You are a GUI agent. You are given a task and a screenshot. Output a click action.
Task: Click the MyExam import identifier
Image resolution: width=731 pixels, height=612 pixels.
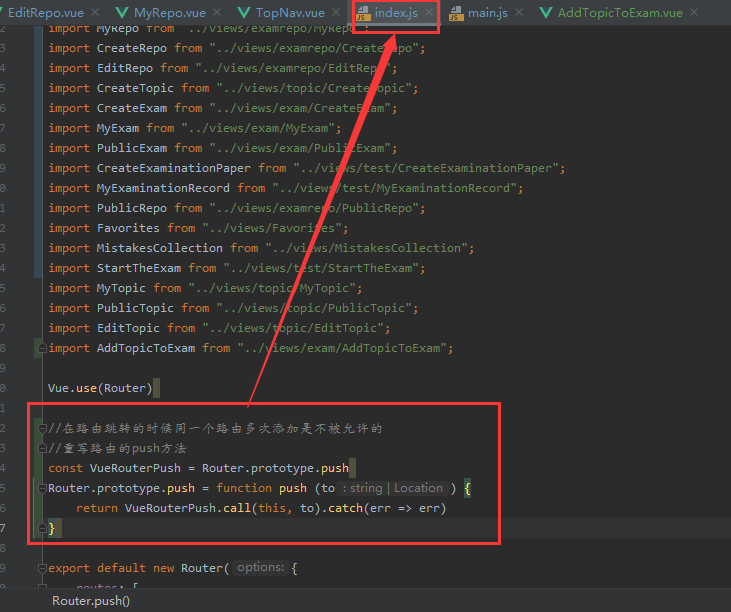coord(117,128)
